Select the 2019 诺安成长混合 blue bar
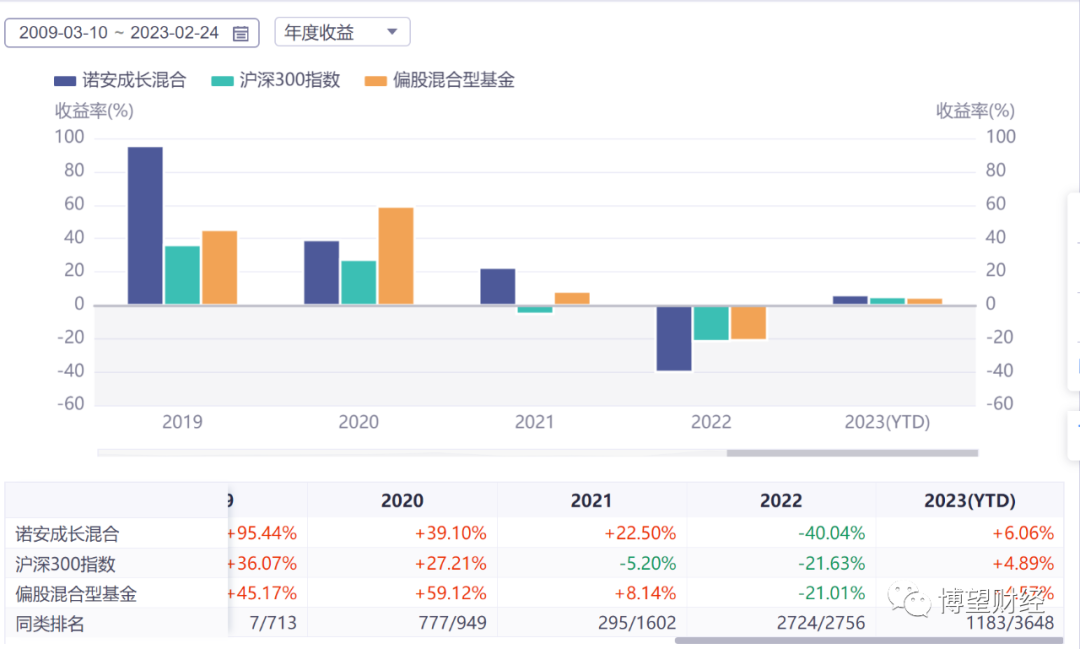 [145, 225]
